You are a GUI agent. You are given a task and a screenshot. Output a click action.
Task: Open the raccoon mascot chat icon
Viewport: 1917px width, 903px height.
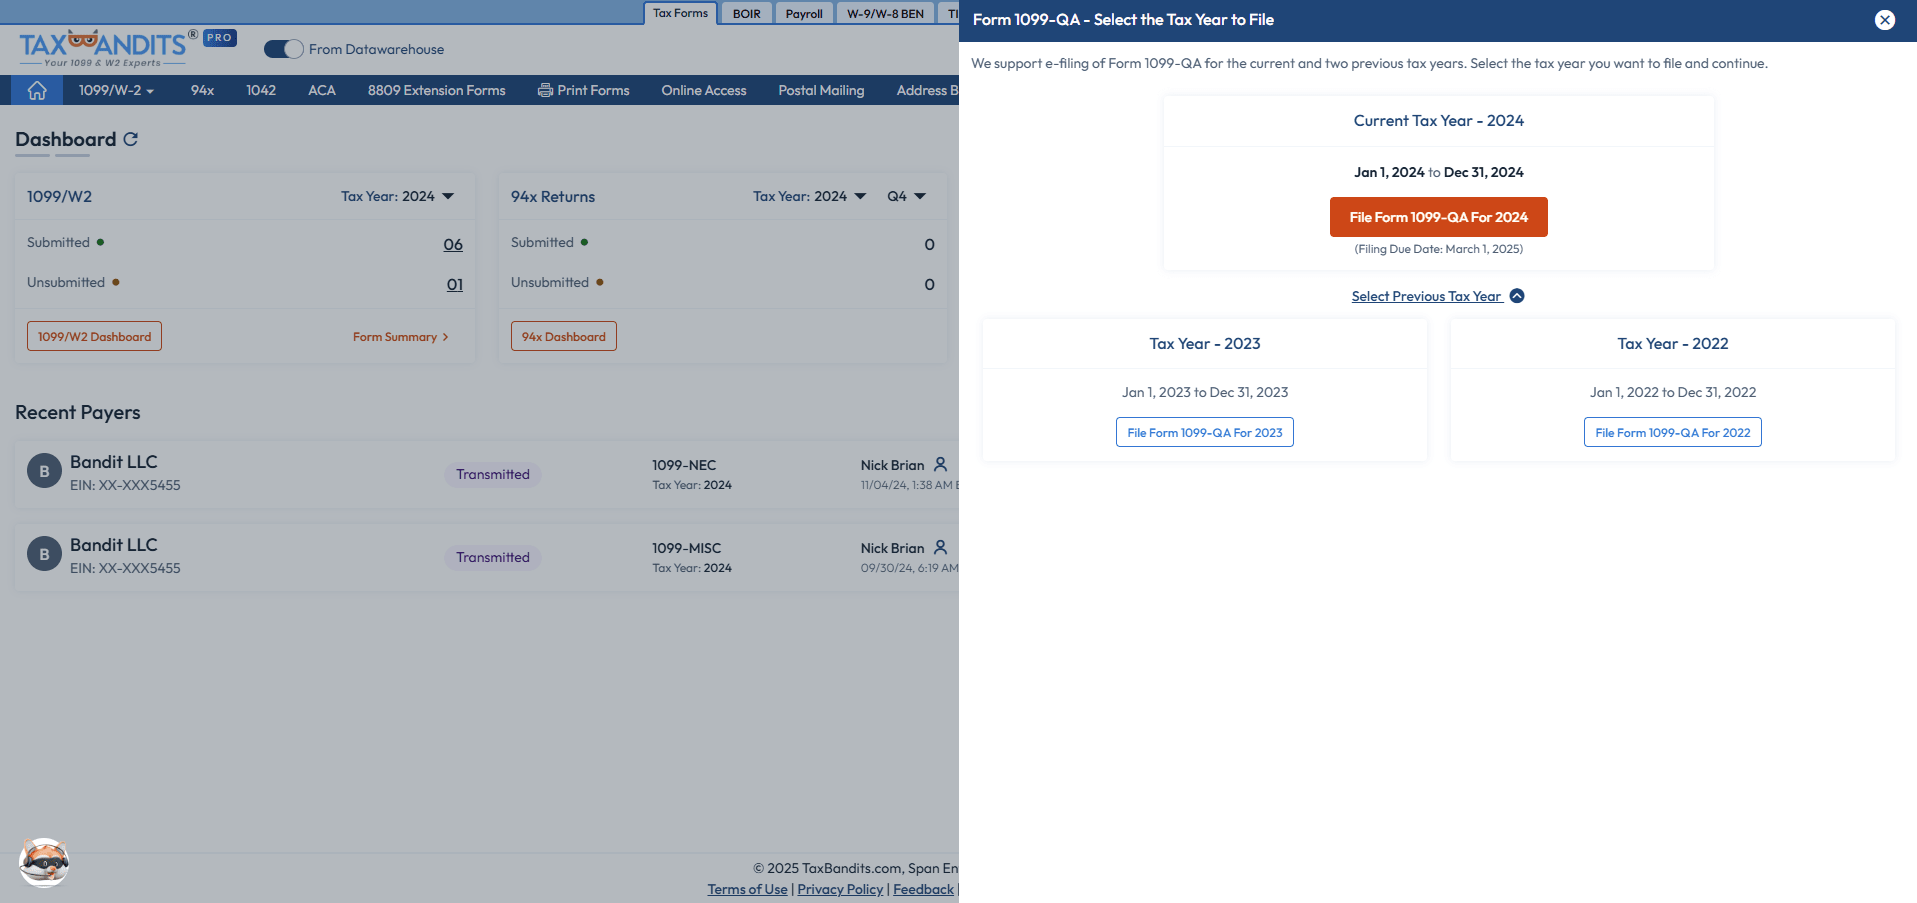pyautogui.click(x=44, y=862)
